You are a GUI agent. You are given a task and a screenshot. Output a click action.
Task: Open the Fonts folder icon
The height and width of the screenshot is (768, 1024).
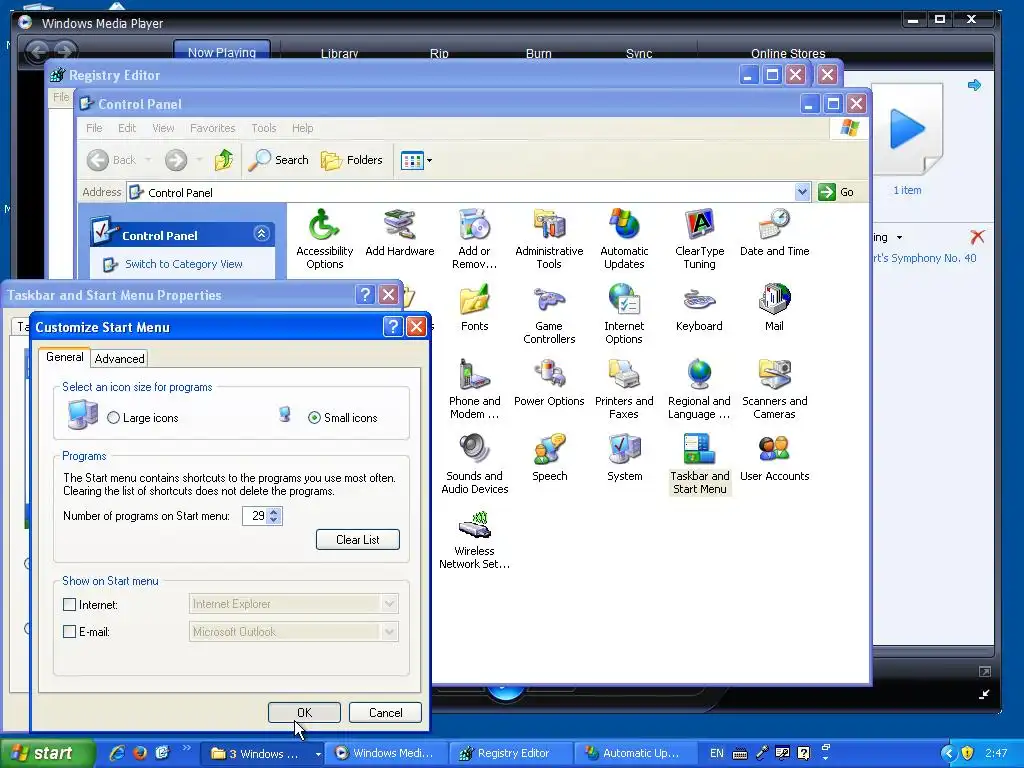click(x=474, y=308)
